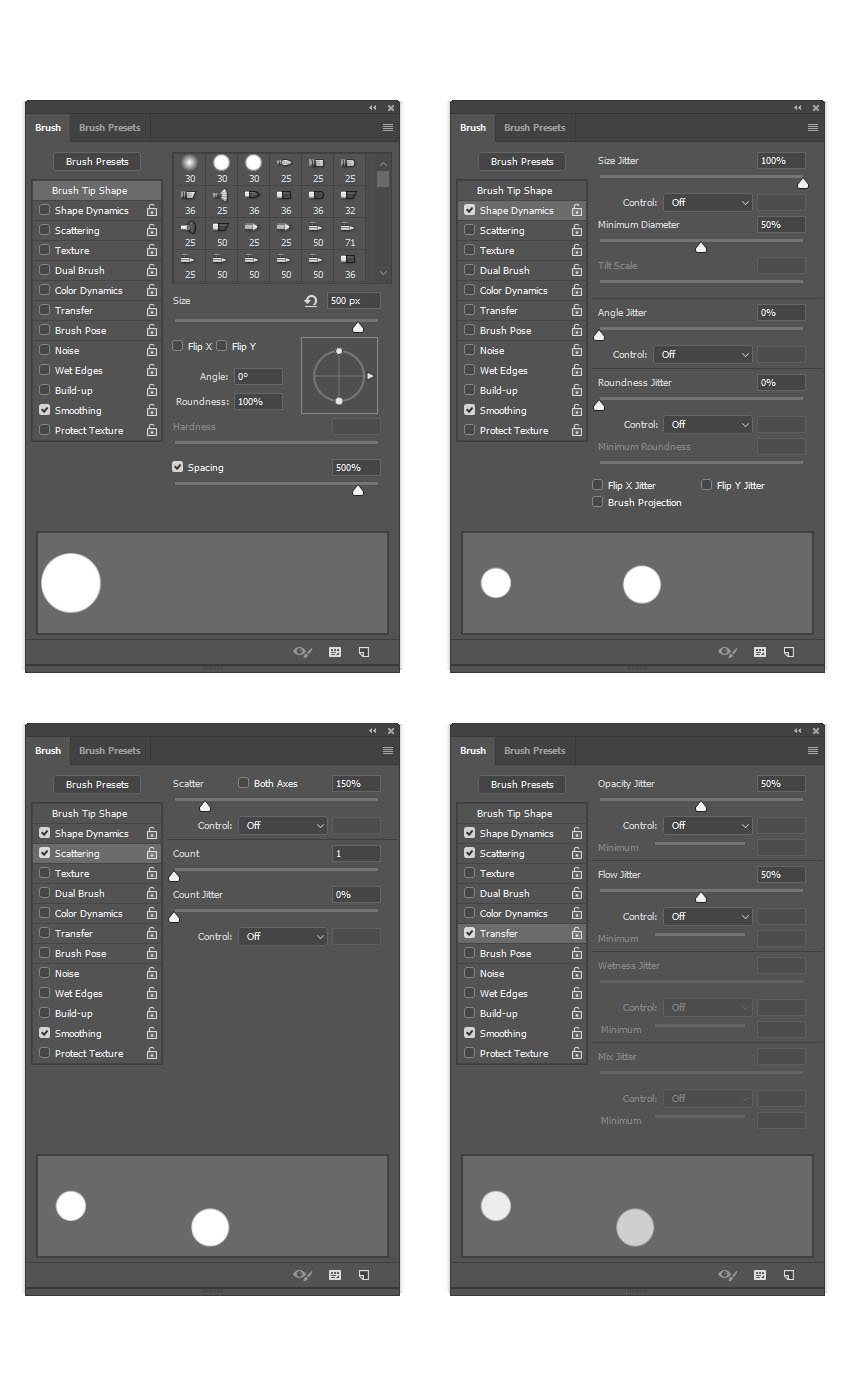The image size is (850, 1396).
Task: Enable the Flip X checkbox
Action: point(178,346)
